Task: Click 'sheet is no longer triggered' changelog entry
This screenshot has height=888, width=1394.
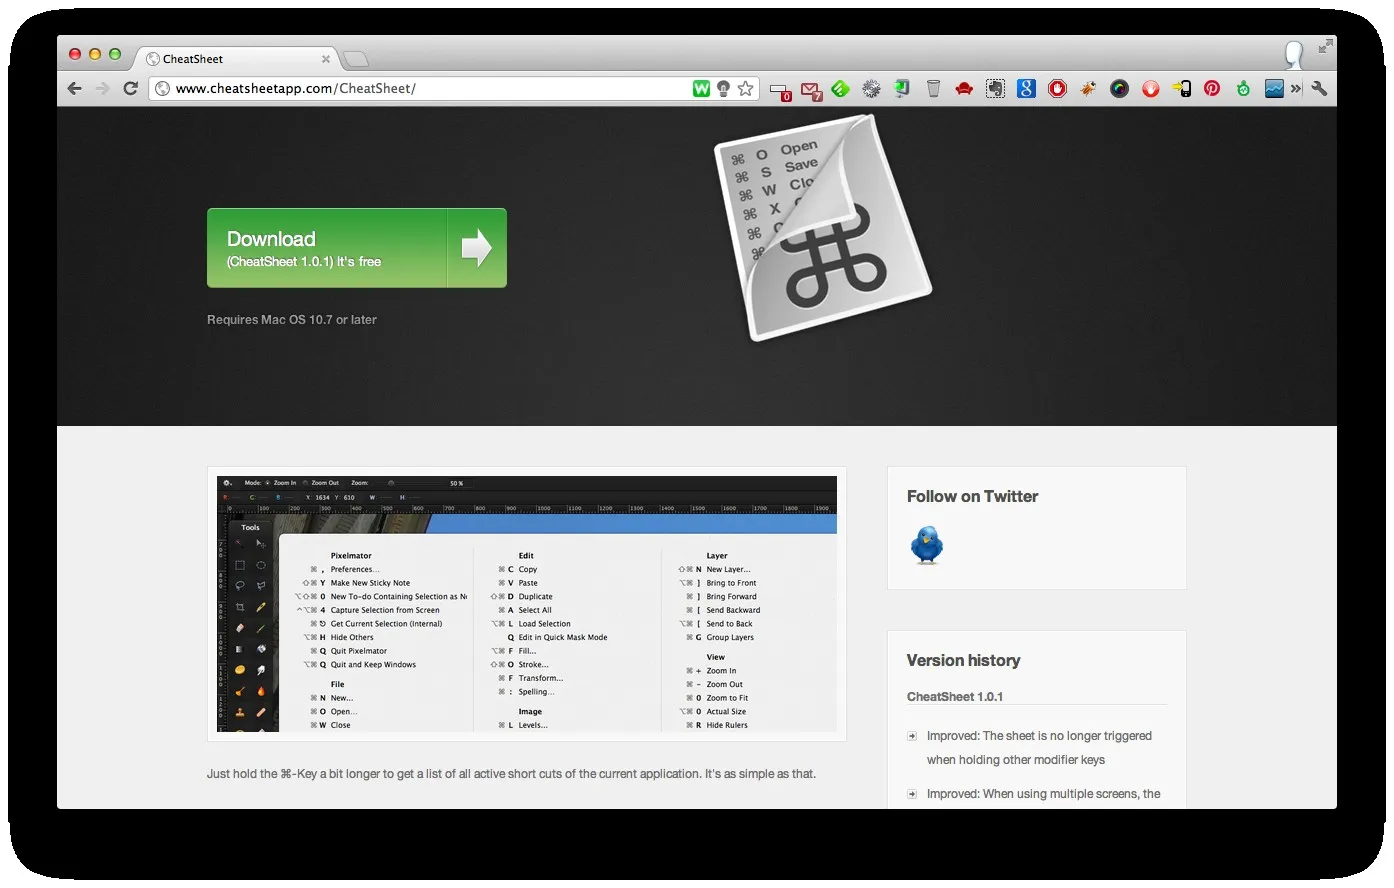Action: point(1039,748)
